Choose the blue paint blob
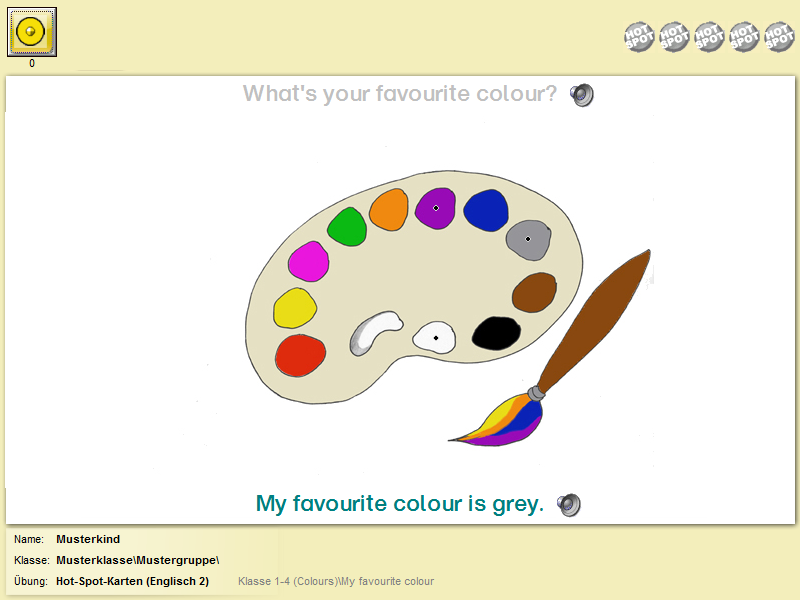Screen dimensions: 800x600 (485, 209)
